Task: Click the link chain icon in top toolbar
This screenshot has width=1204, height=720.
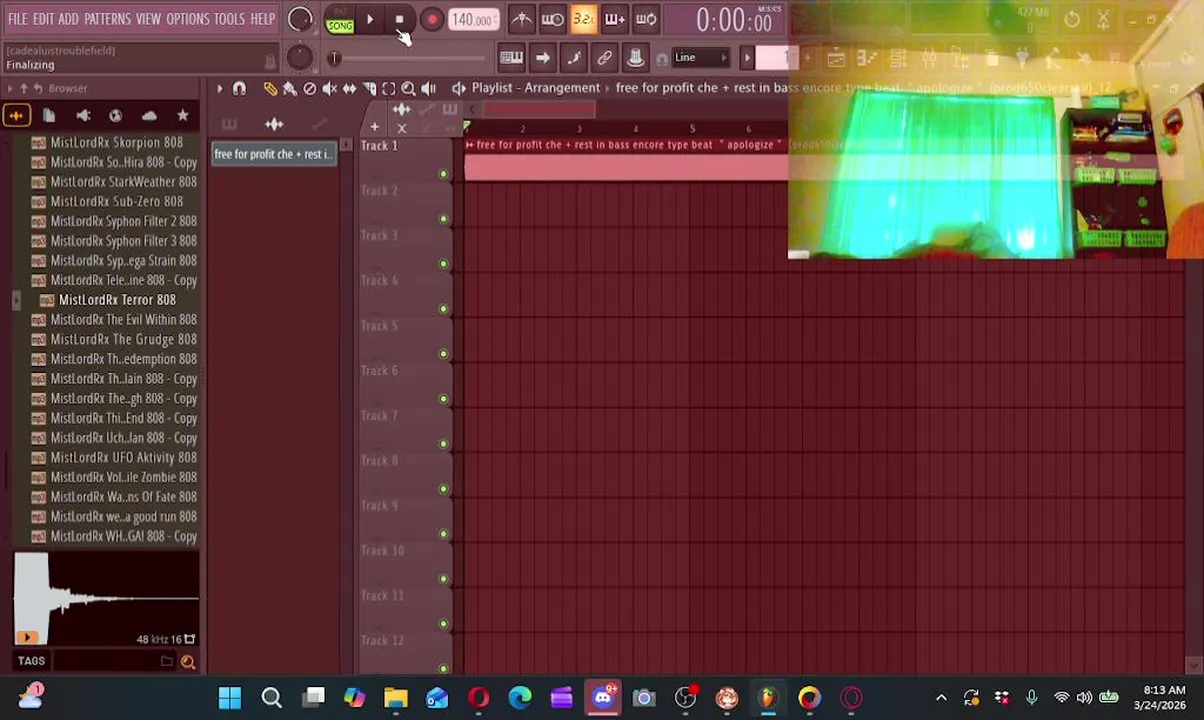Action: tap(604, 58)
